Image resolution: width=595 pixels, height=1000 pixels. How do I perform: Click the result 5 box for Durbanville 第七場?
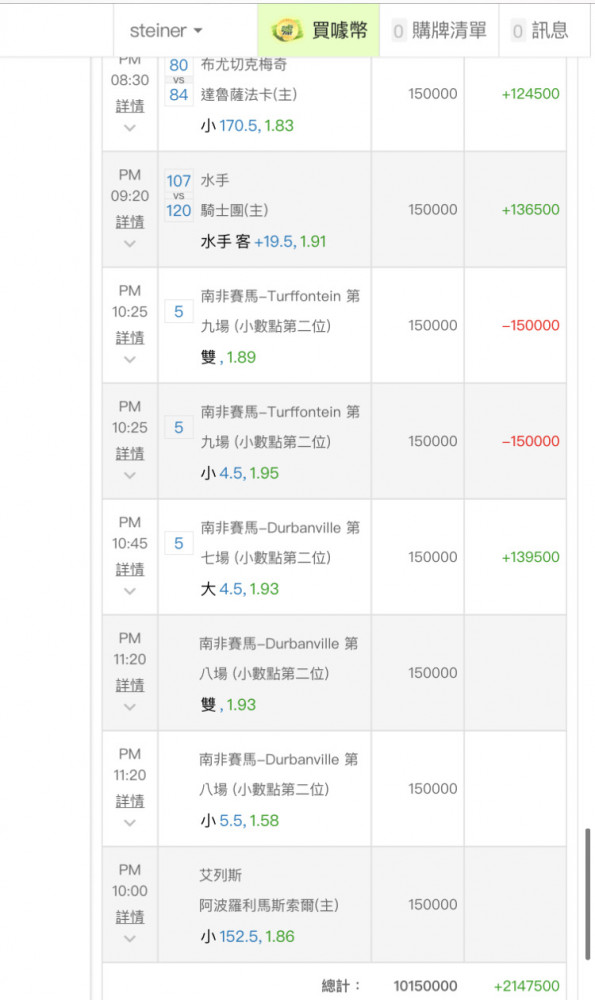click(x=179, y=543)
